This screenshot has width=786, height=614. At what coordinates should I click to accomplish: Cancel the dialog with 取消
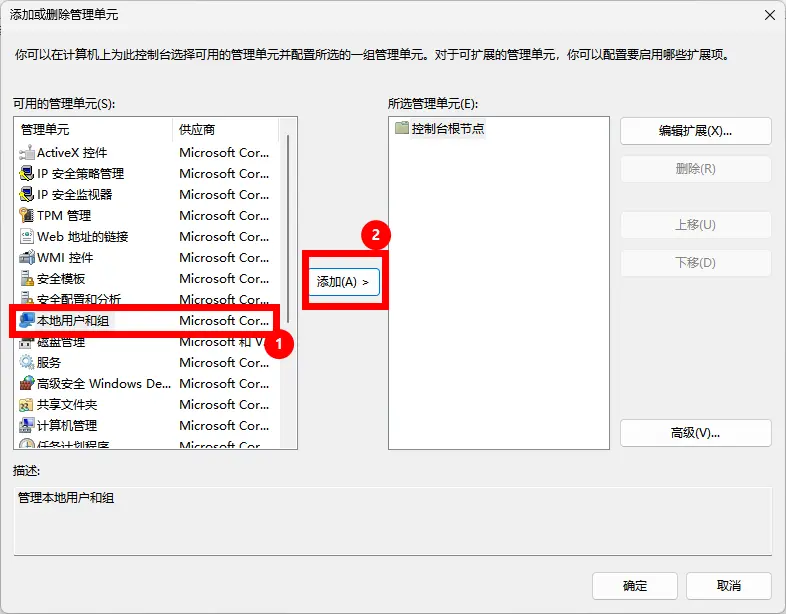pos(729,586)
